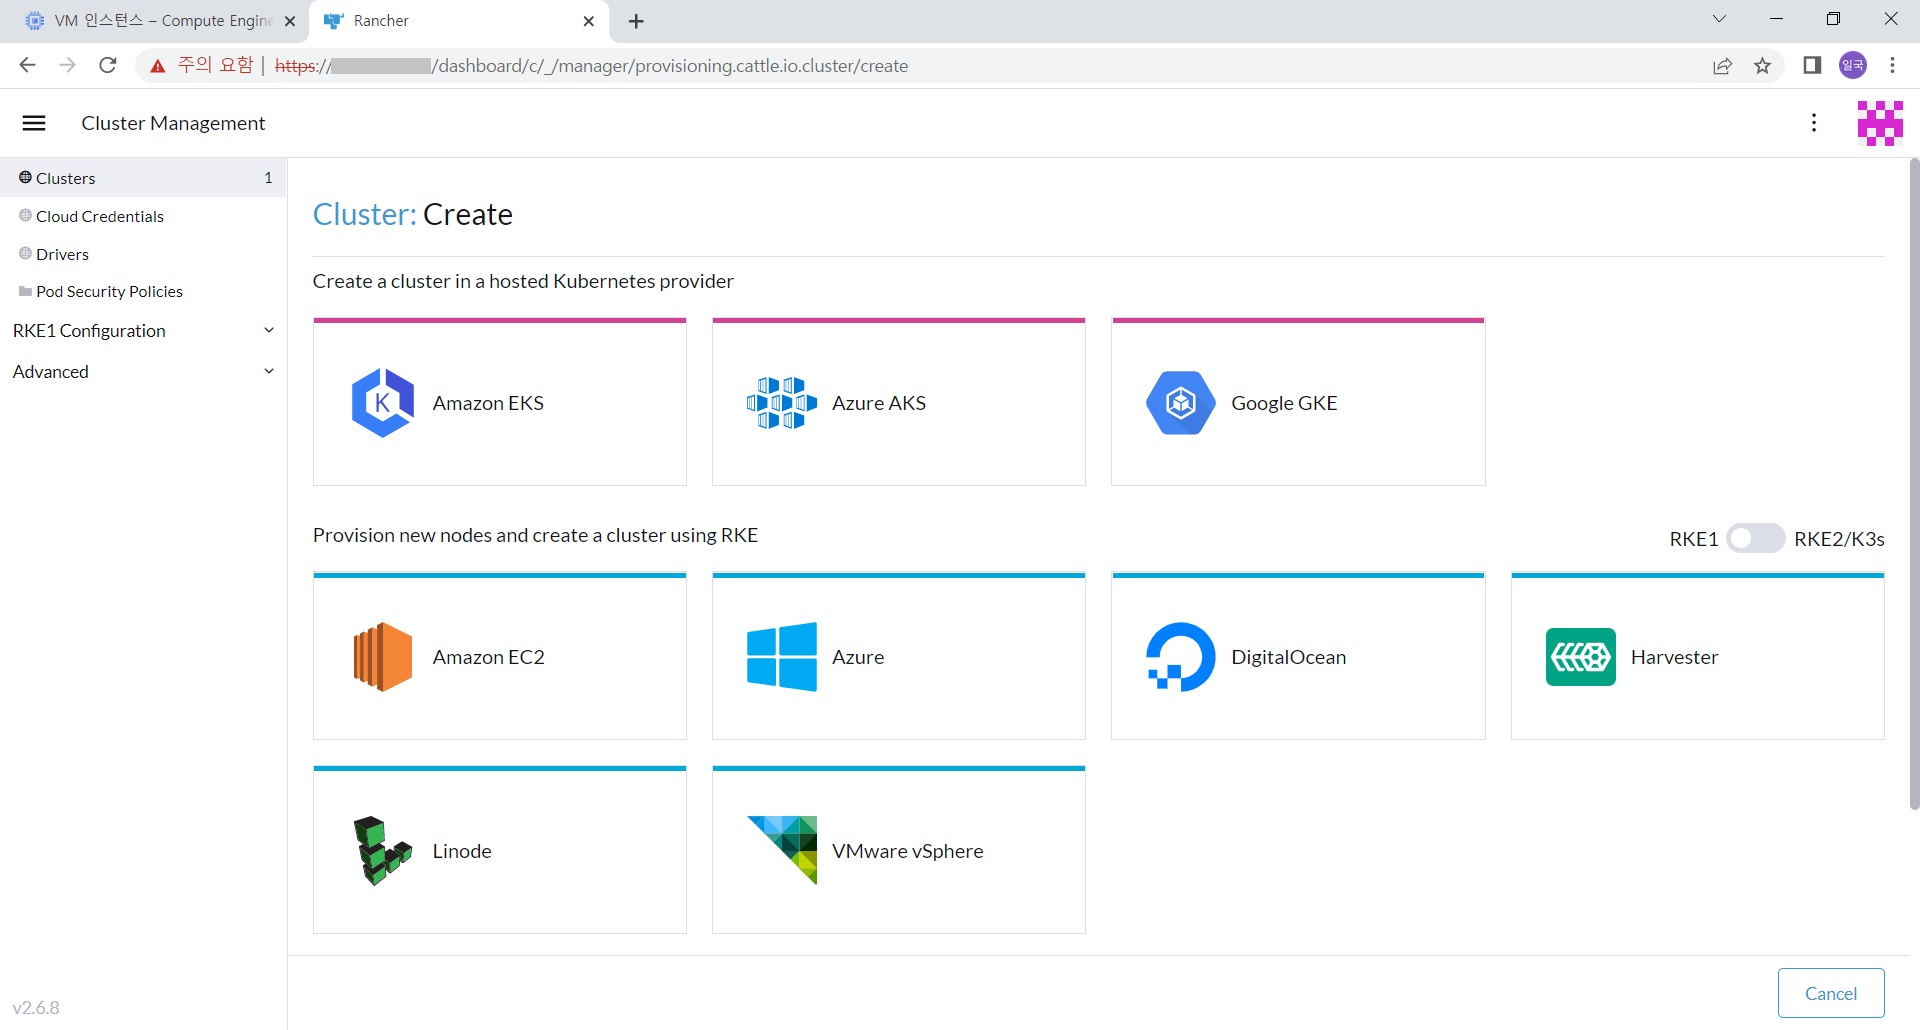
Task: Open the Chrome three-dot menu
Action: point(1892,66)
